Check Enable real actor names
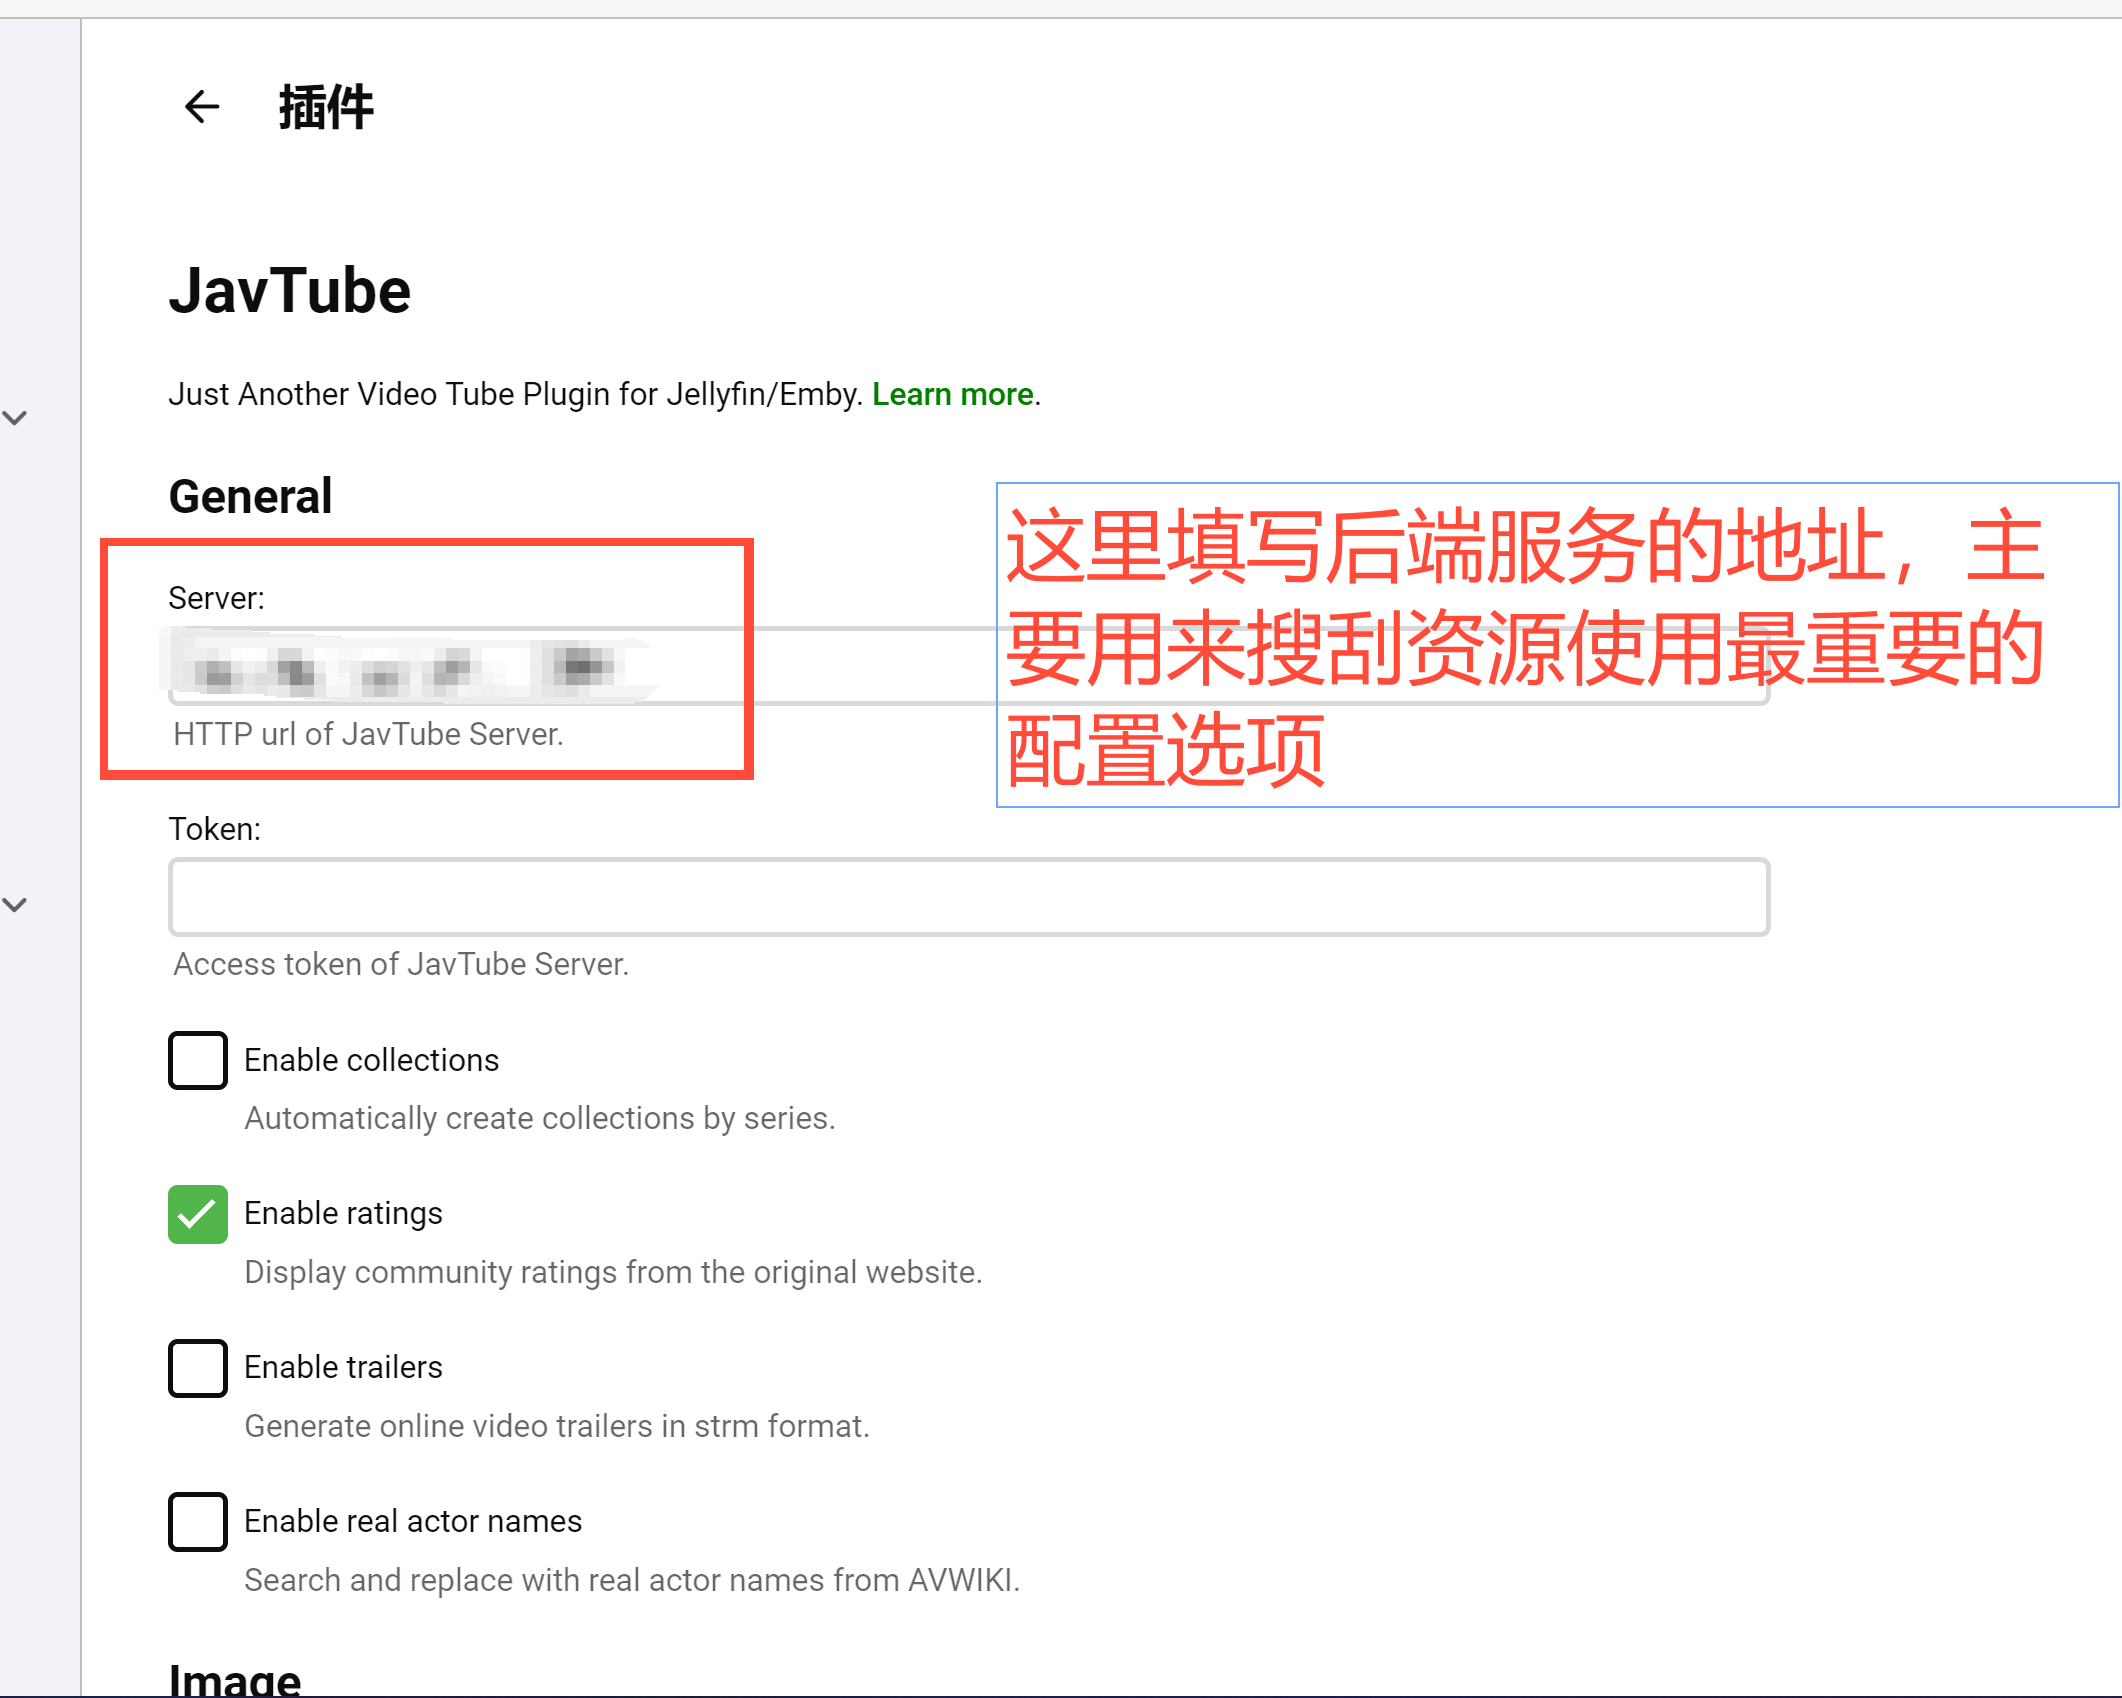This screenshot has width=2122, height=1698. pos(198,1522)
